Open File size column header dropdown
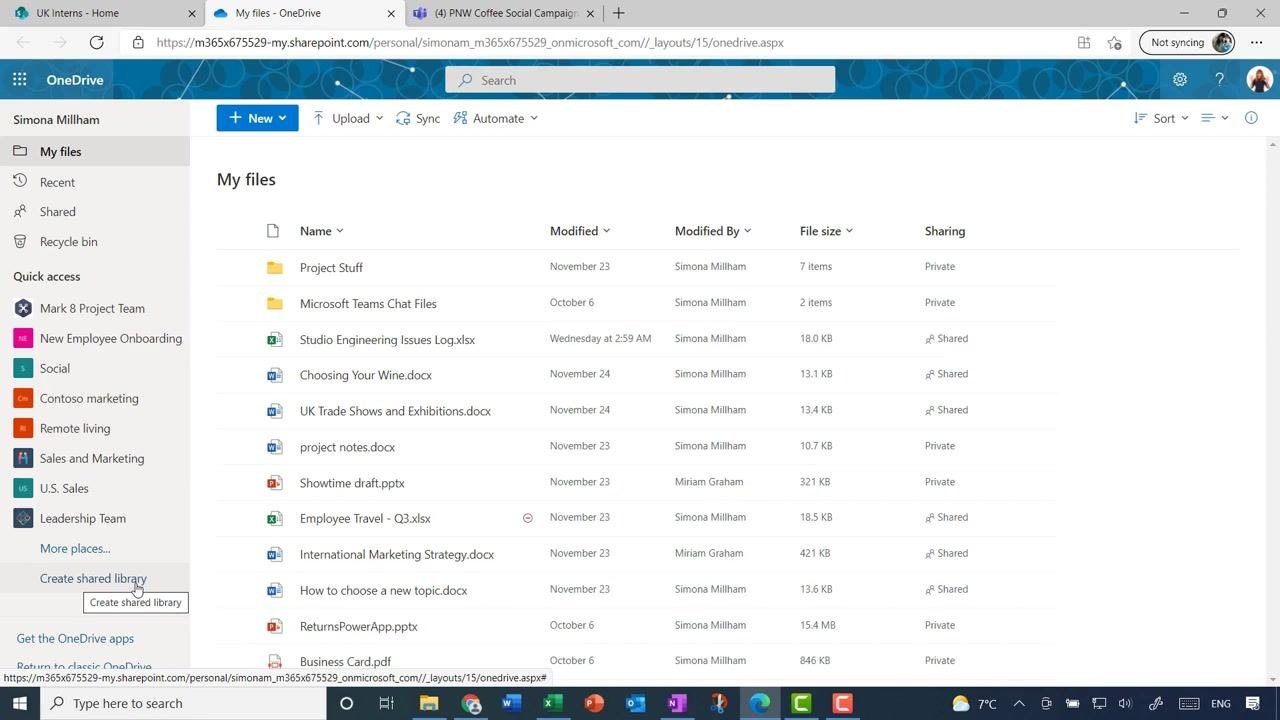Viewport: 1280px width, 720px height. click(826, 231)
